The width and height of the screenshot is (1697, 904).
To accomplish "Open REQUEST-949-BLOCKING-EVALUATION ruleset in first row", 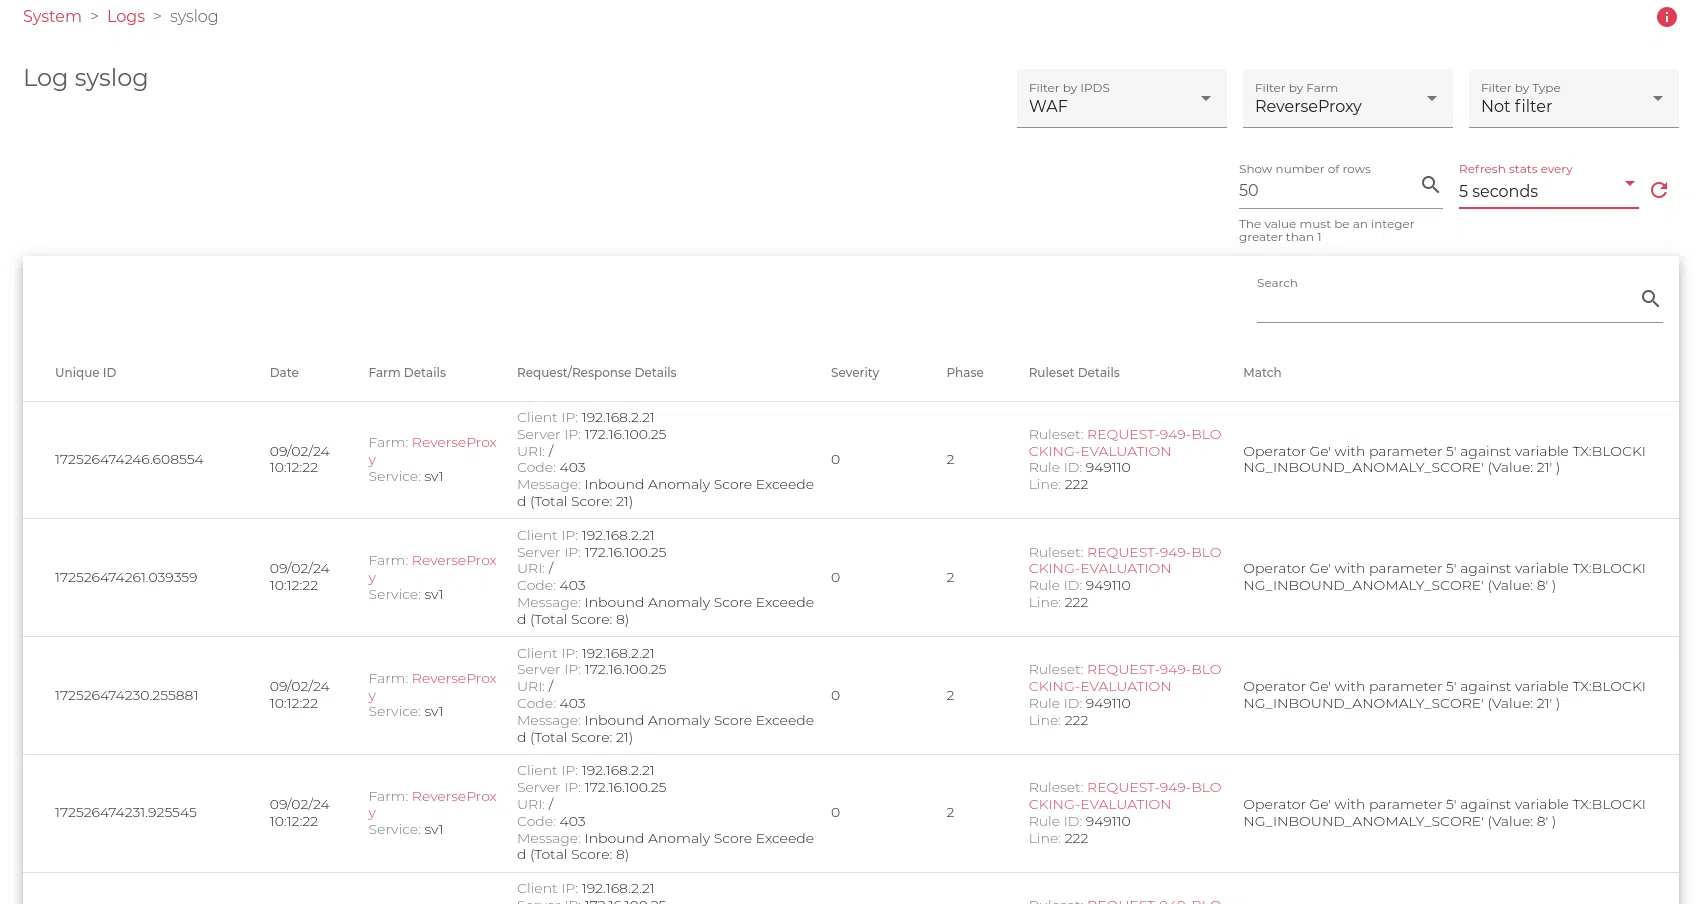I will click(1153, 435).
